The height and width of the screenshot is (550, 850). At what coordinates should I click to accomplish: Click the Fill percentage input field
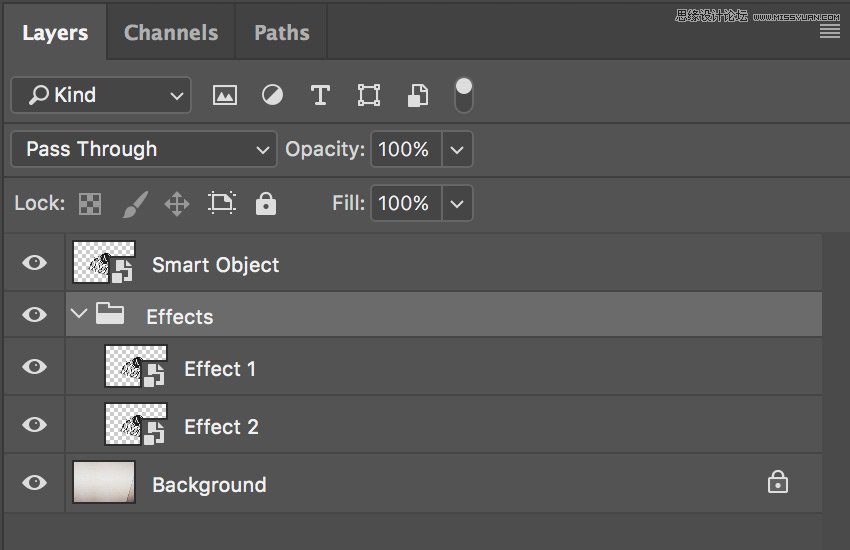(x=404, y=204)
